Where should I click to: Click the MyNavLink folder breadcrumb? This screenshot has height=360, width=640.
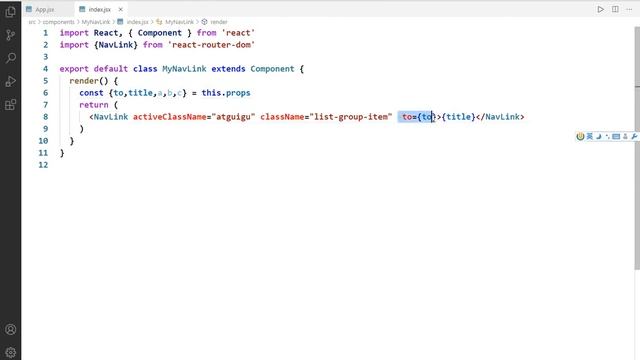96,22
